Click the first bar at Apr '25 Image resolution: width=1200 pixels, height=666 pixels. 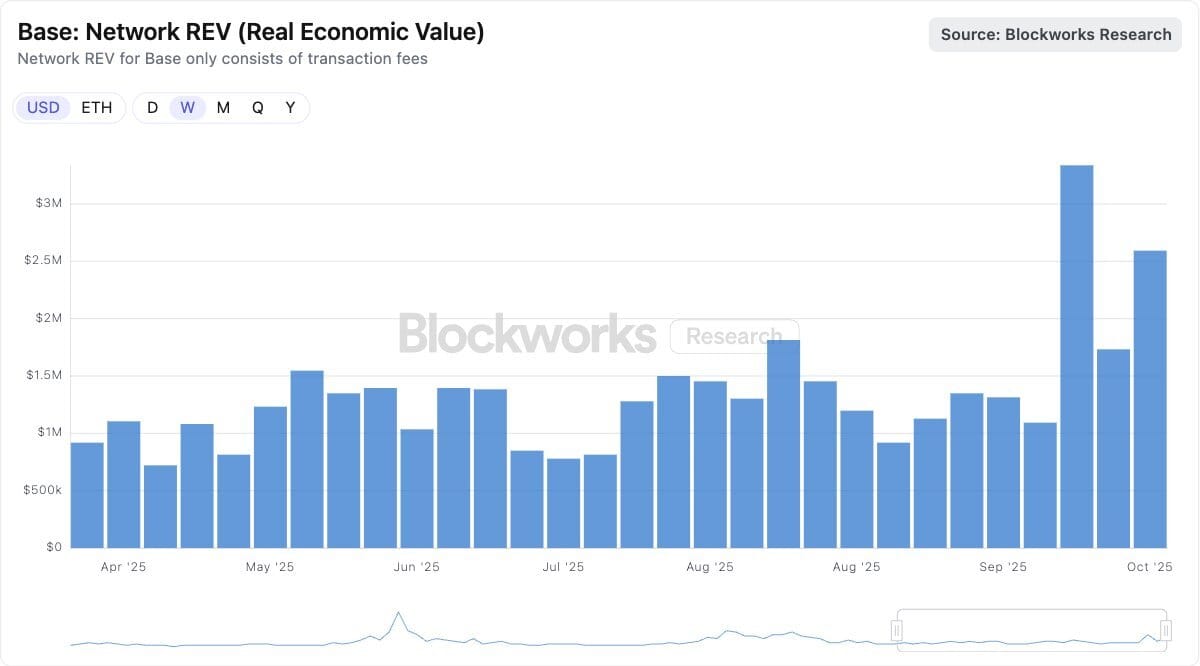click(x=87, y=495)
